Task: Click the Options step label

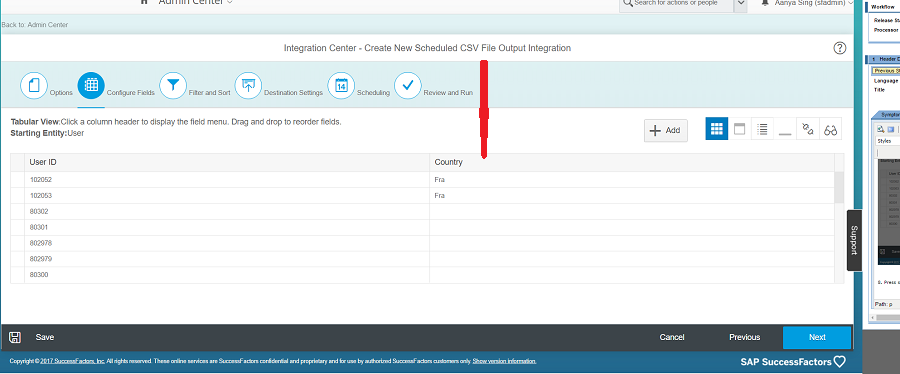Action: coord(61,92)
